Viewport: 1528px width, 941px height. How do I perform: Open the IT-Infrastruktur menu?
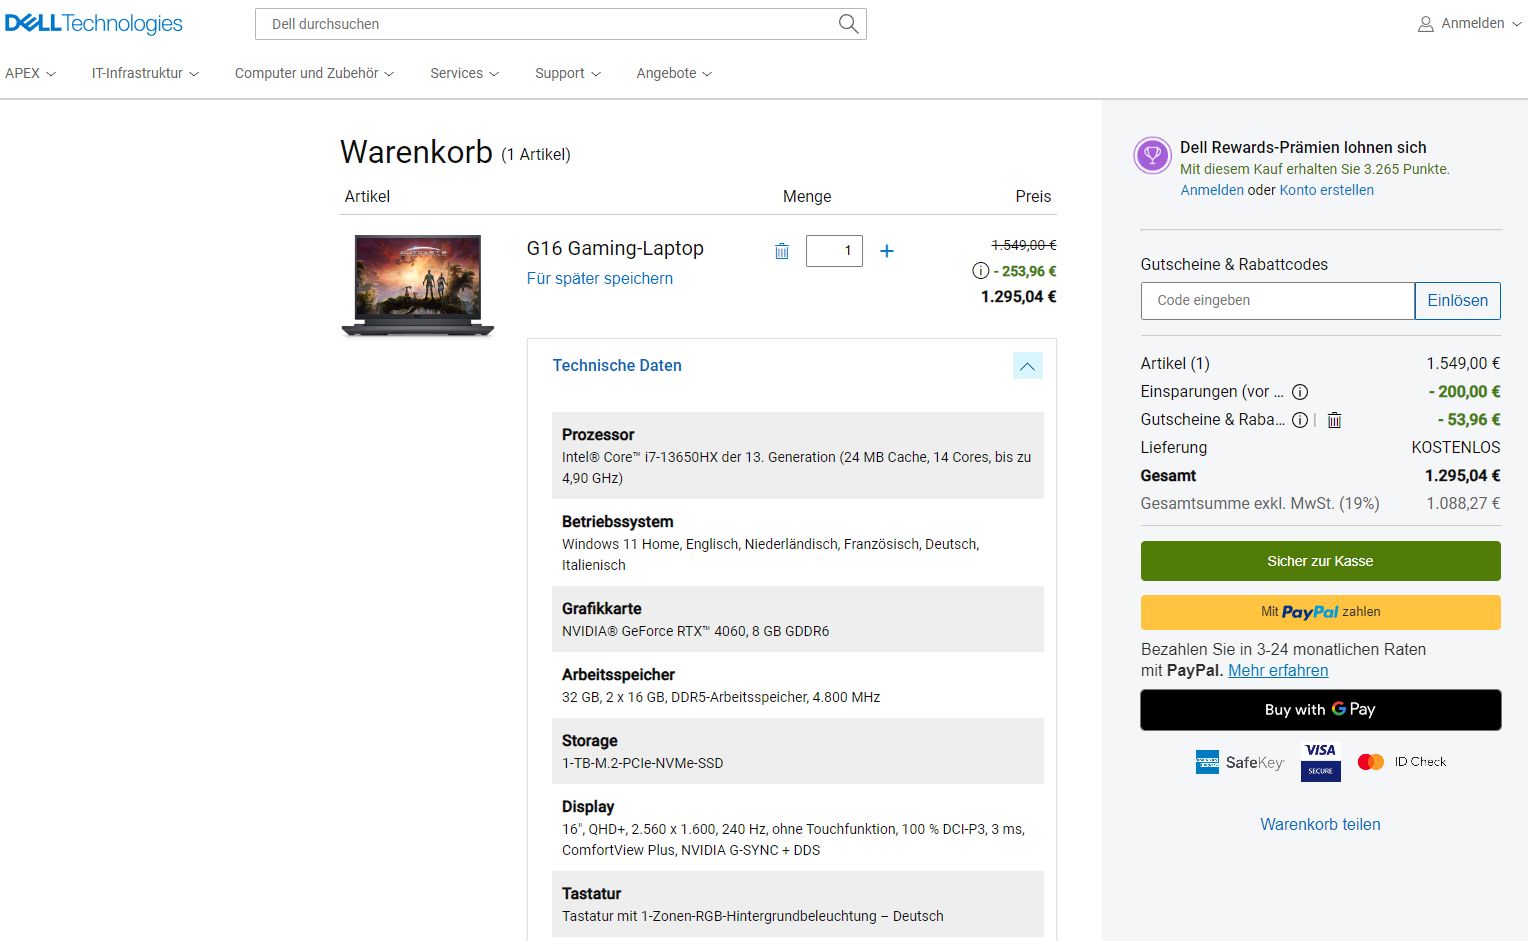[145, 73]
